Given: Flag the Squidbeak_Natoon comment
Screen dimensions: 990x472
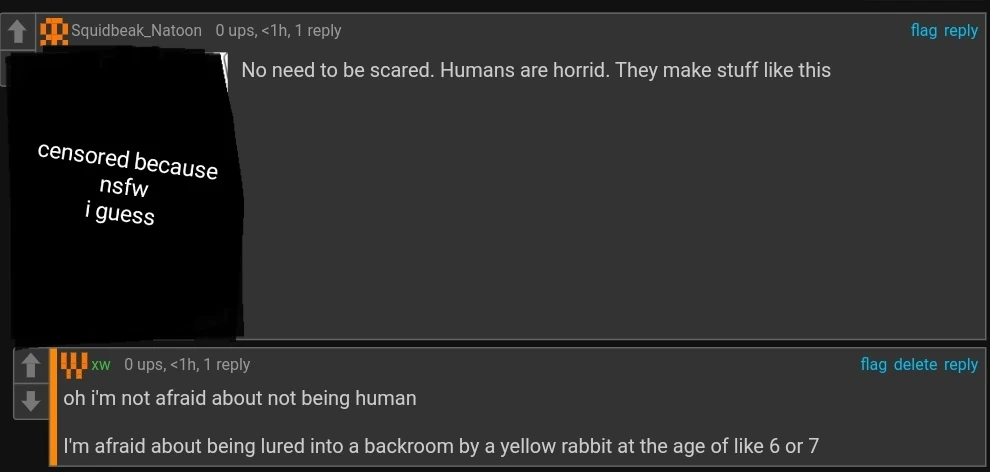Looking at the screenshot, I should (923, 30).
